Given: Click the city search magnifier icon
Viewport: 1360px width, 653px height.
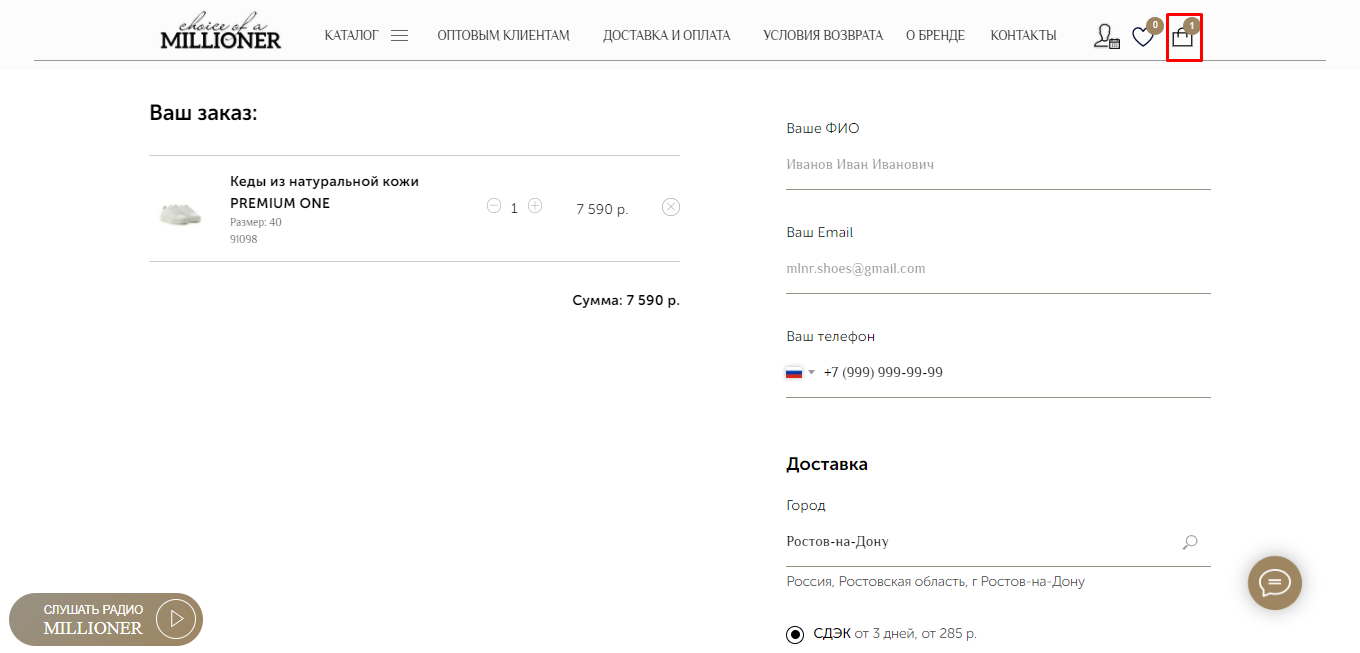Looking at the screenshot, I should tap(1190, 542).
